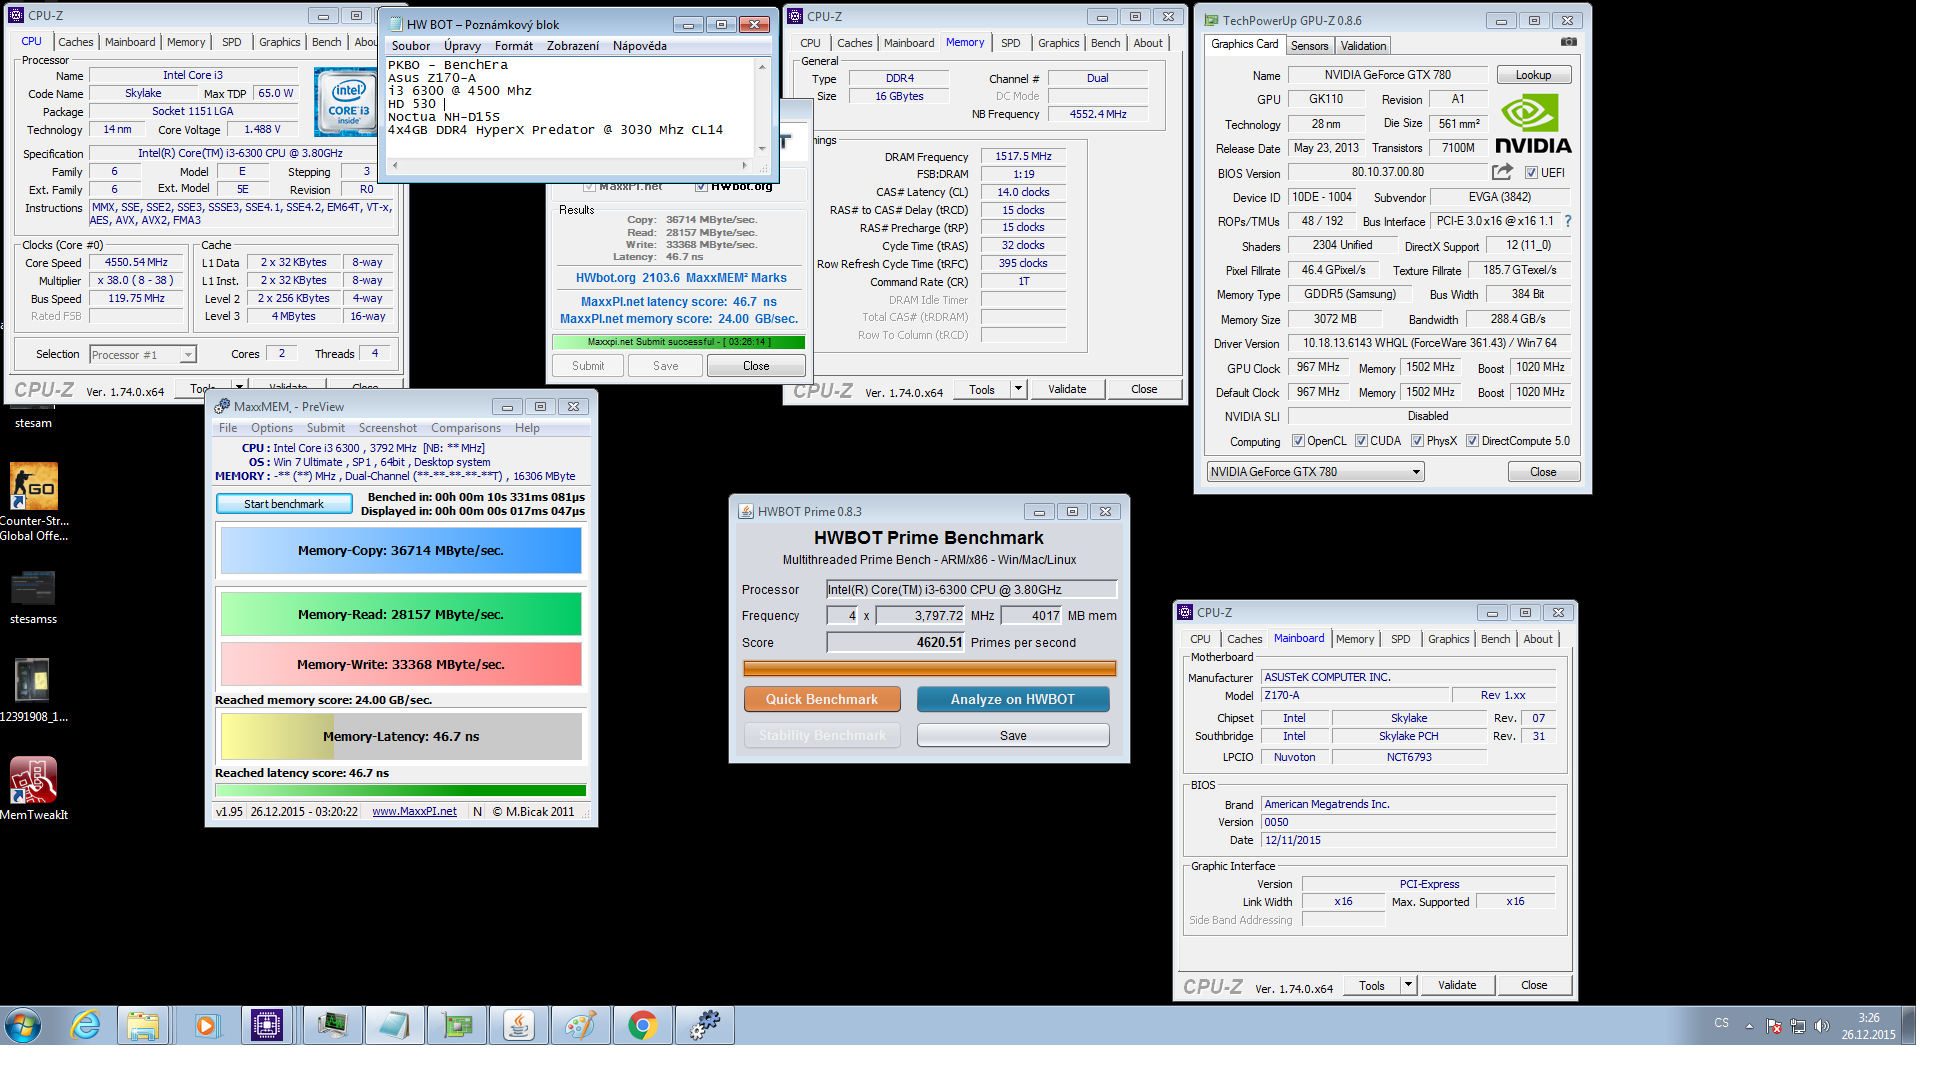Viewport: 1945px width, 1080px height.
Task: Click the HWBOT Prime Frequency MHz field
Action: tap(921, 616)
